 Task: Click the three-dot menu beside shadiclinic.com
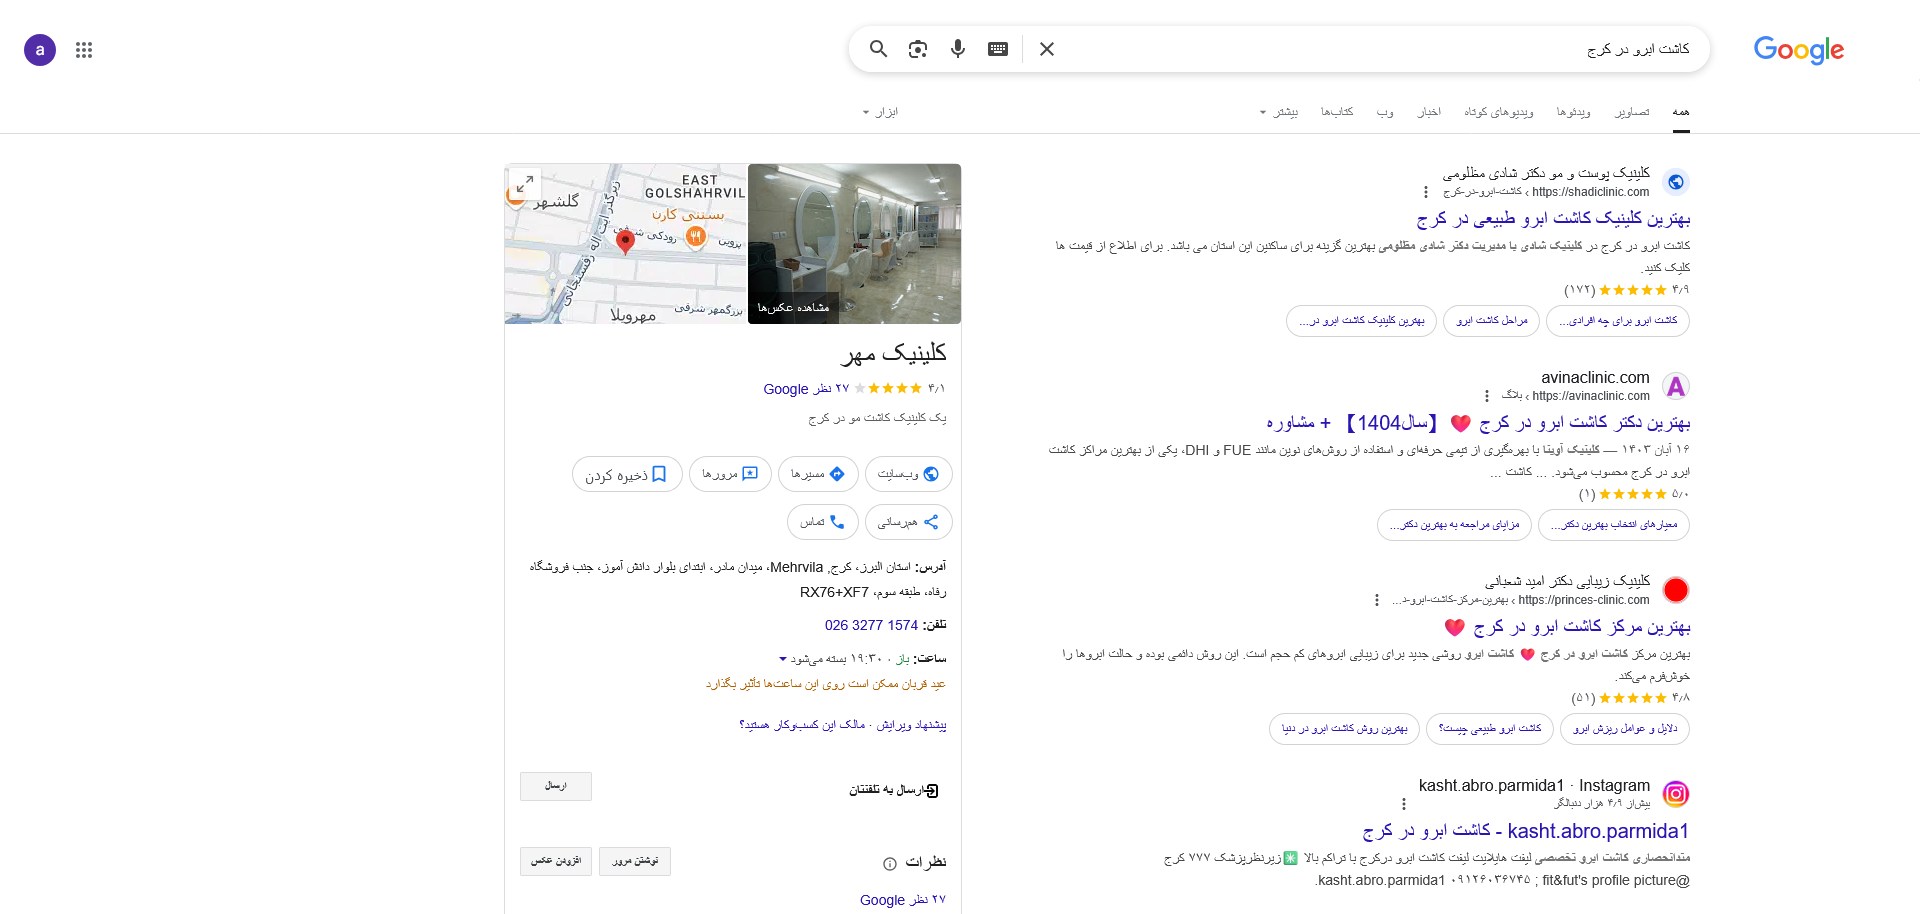[x=1426, y=192]
